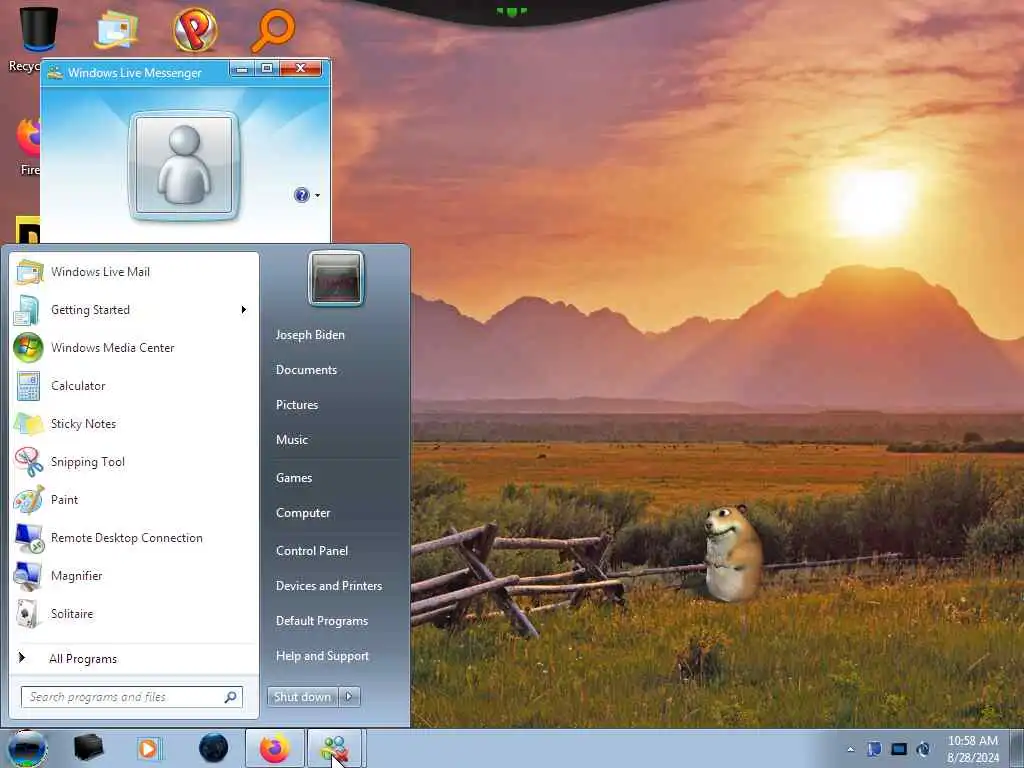Open Recycle Bin desktop icon
The image size is (1024, 768).
click(x=39, y=29)
